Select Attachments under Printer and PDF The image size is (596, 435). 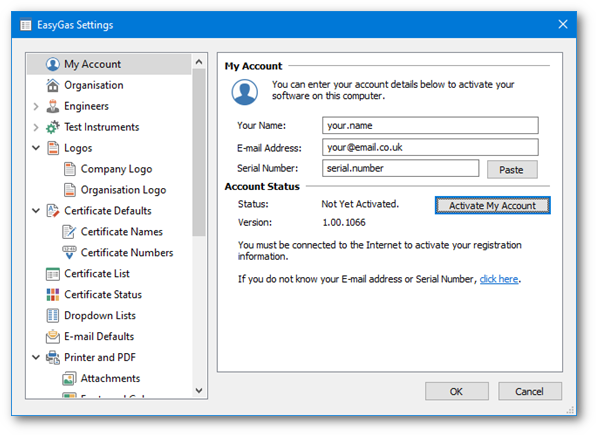(110, 378)
